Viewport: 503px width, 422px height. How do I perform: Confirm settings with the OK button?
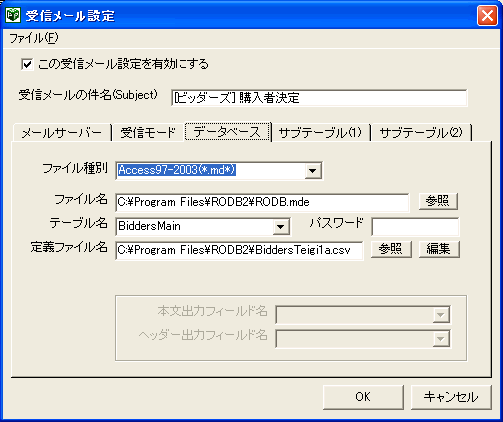[x=363, y=397]
